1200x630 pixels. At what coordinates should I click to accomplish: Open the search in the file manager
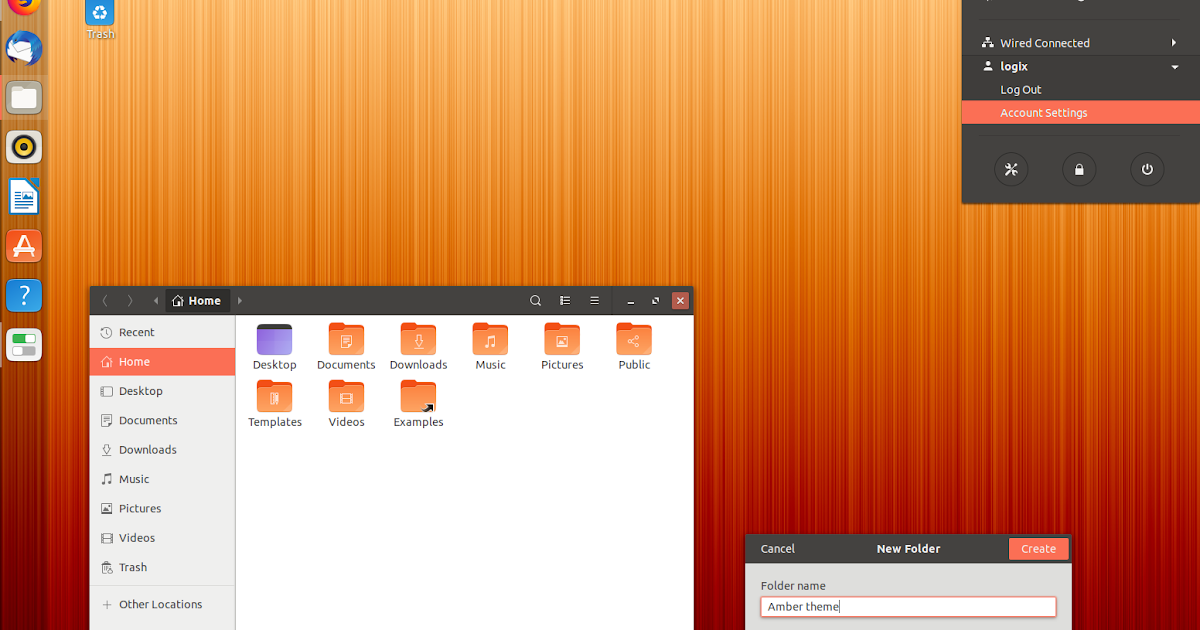(x=535, y=300)
